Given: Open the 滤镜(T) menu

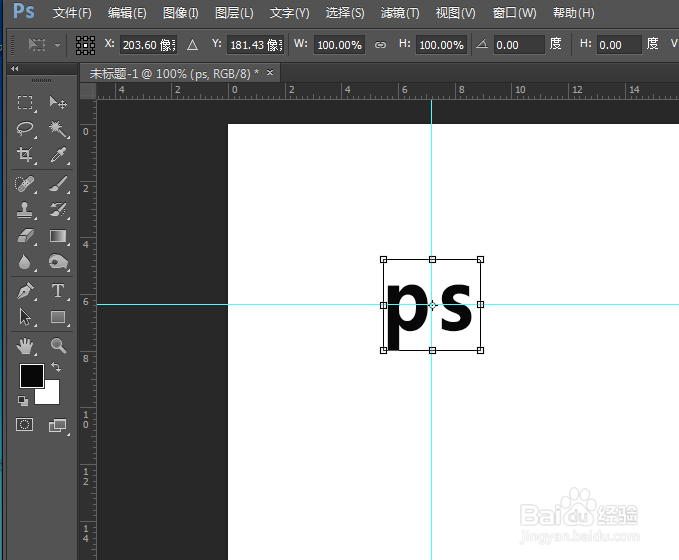Looking at the screenshot, I should (x=400, y=13).
